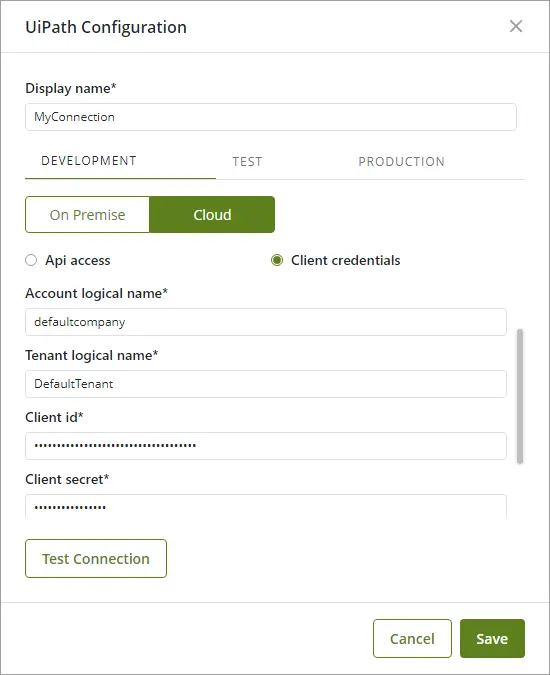Edit the Display name field
The height and width of the screenshot is (675, 550).
tap(271, 117)
